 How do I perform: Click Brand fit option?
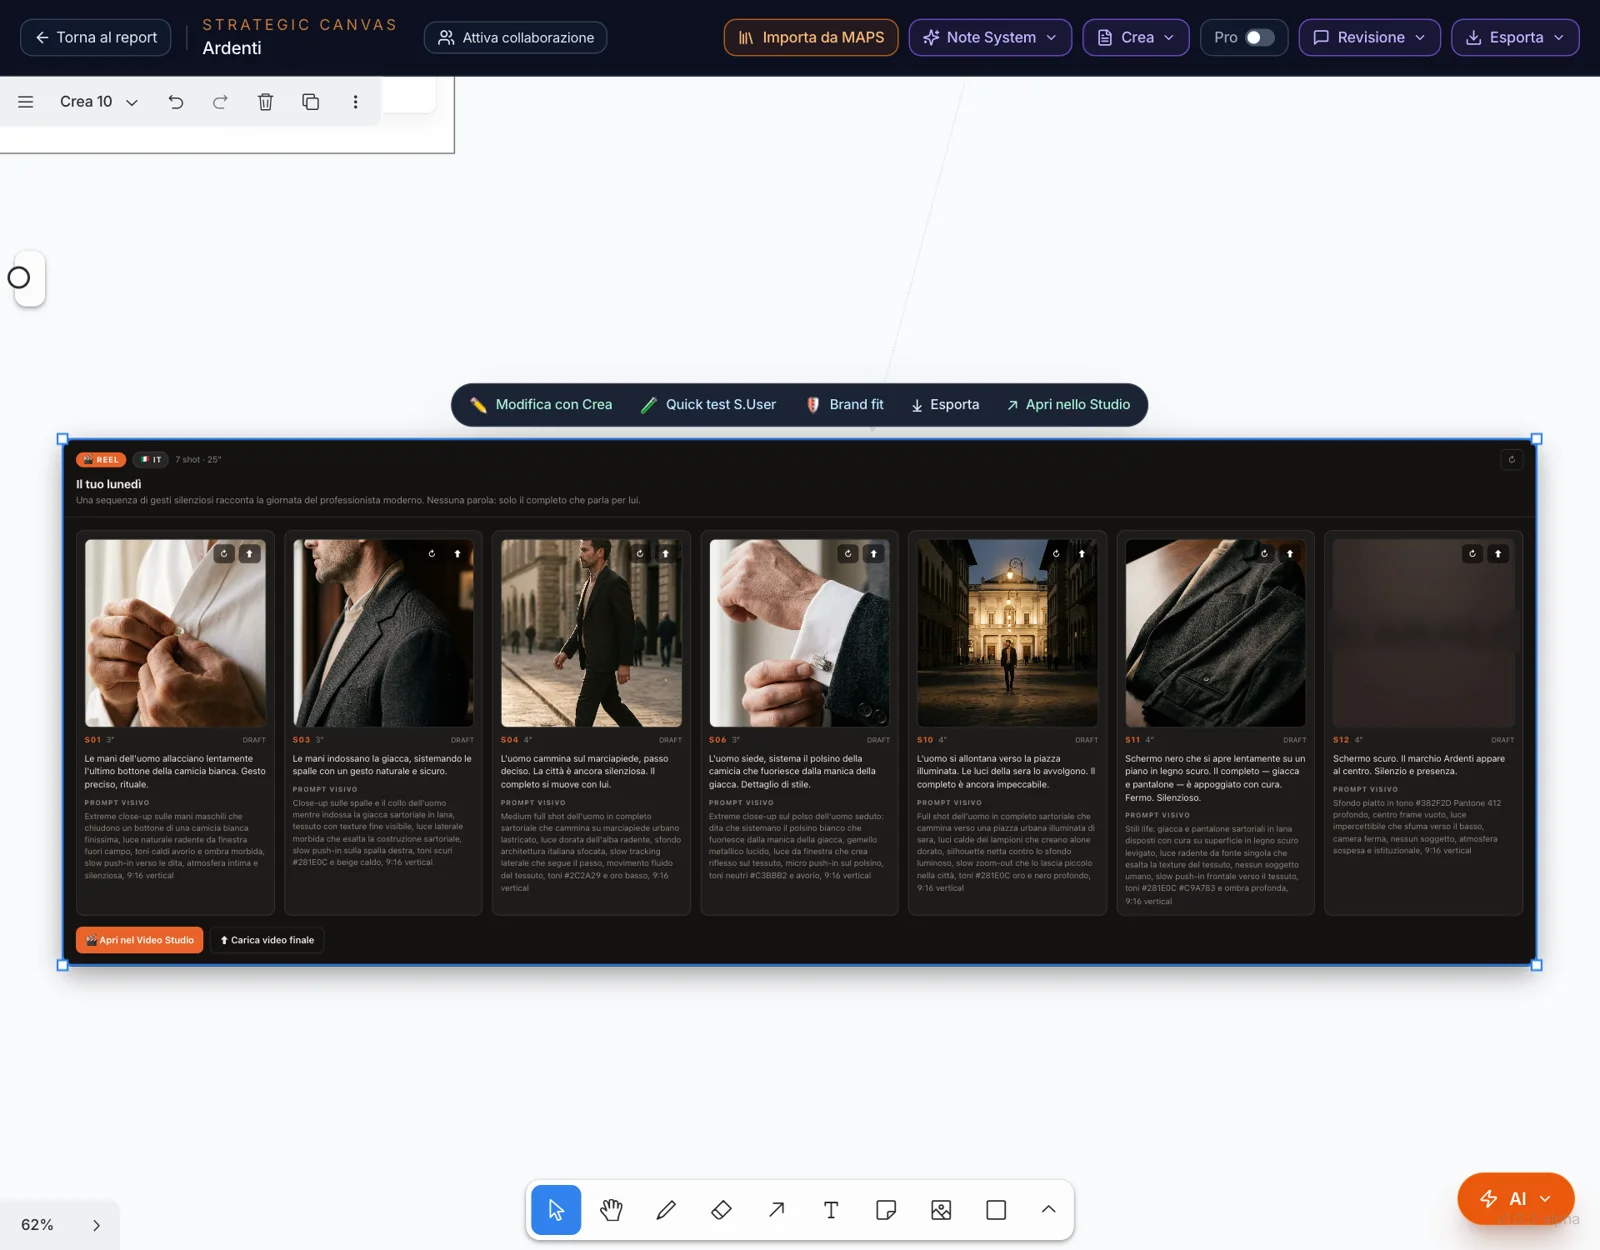click(845, 405)
